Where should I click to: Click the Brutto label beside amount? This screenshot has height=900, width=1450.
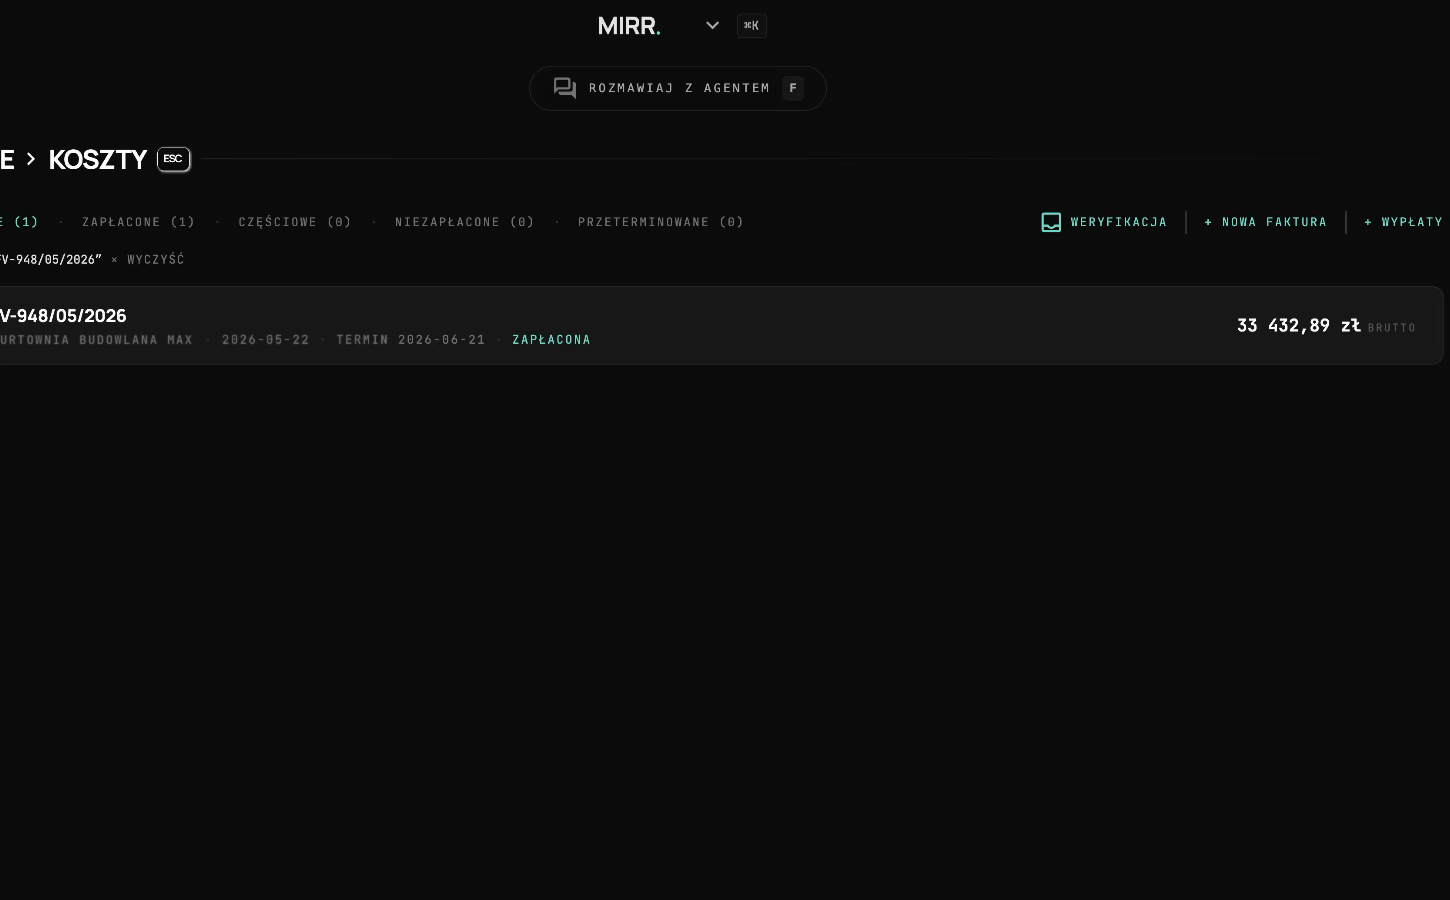pos(1392,328)
